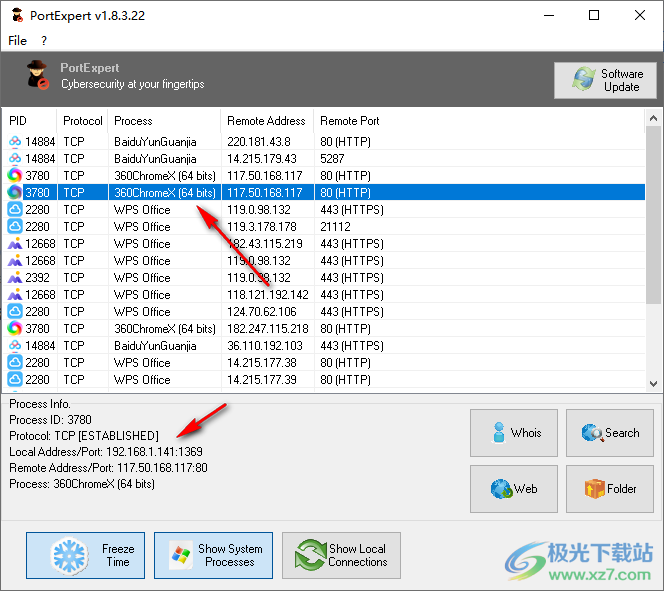The width and height of the screenshot is (664, 591).
Task: Click PortExpert title bar app icon
Action: [x=17, y=16]
